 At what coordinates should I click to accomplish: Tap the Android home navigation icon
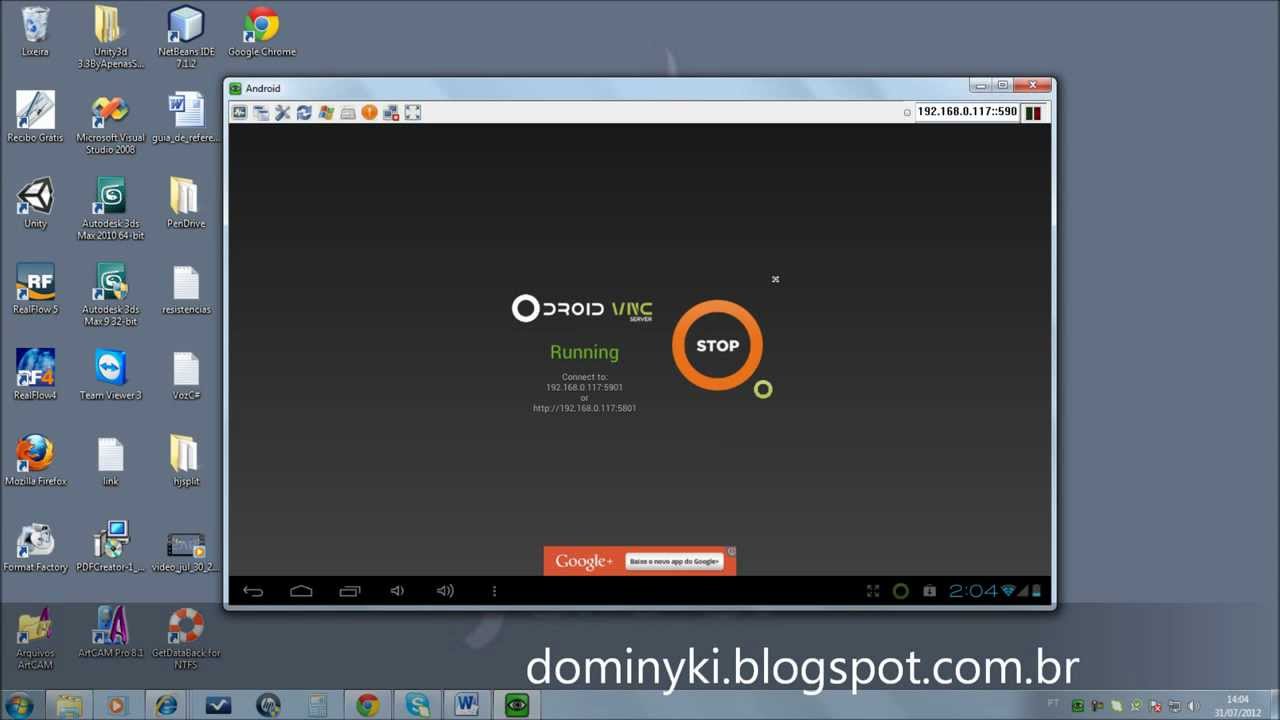301,591
